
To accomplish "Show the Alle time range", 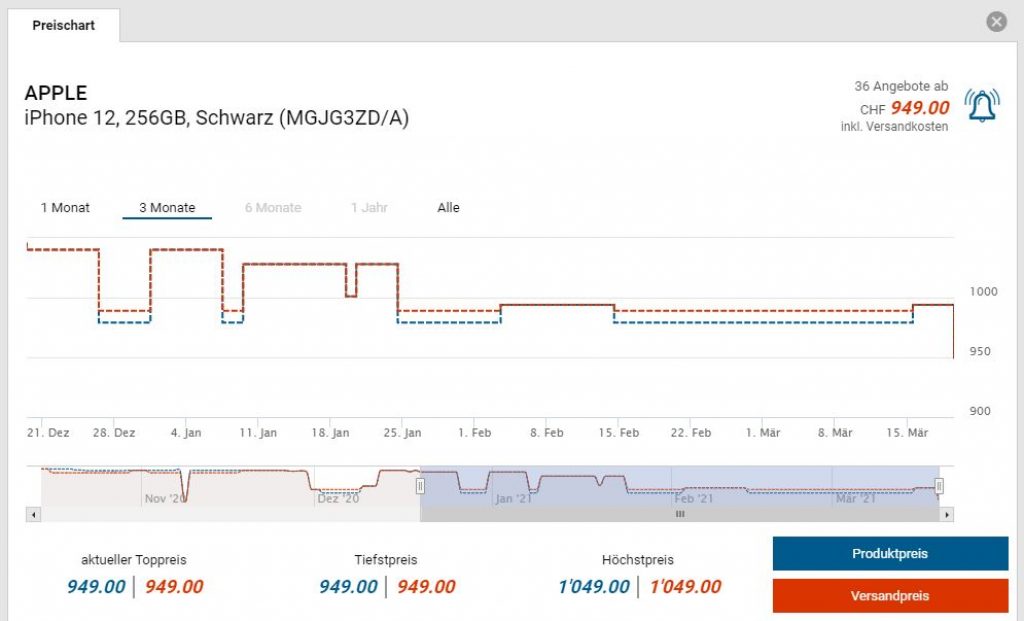I will click(448, 208).
